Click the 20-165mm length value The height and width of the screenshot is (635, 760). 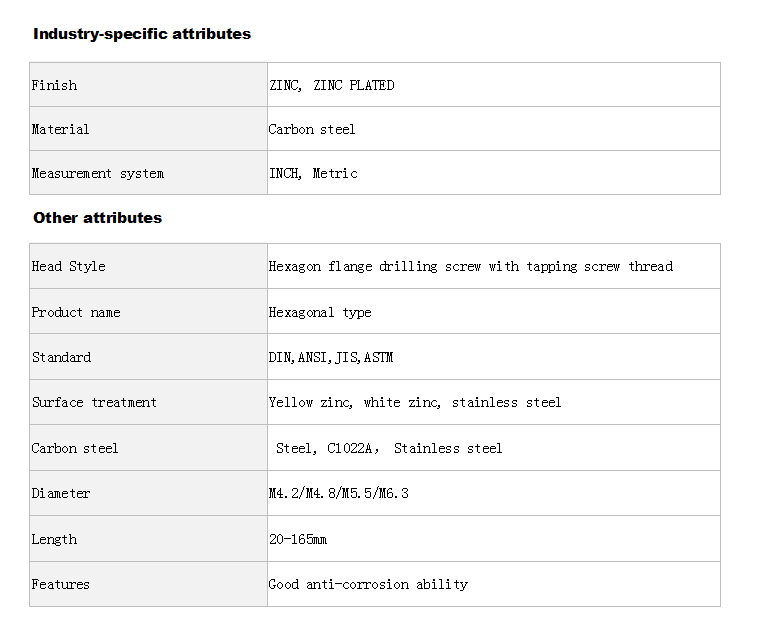pyautogui.click(x=298, y=540)
